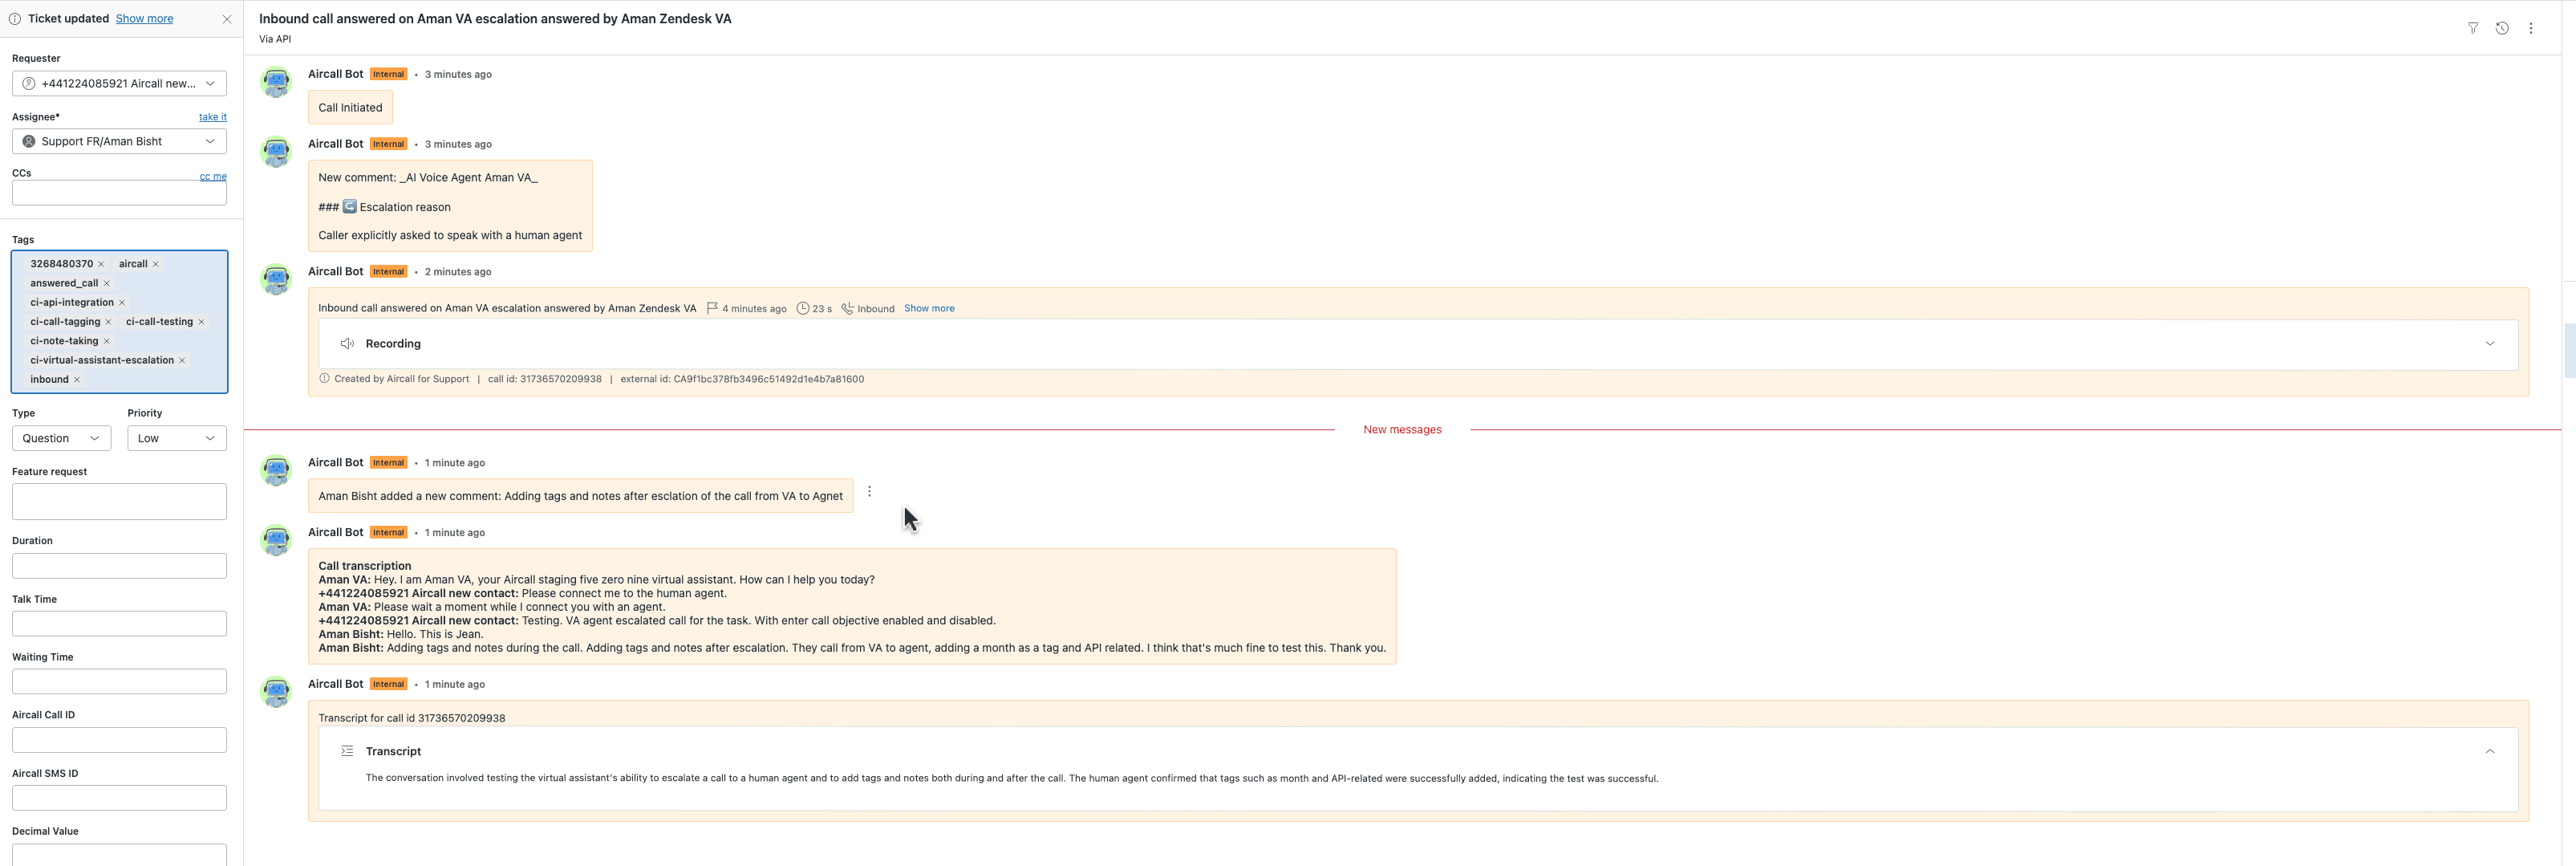Screen dimensions: 2576x866
Task: Click Show more in call details row
Action: coord(928,308)
